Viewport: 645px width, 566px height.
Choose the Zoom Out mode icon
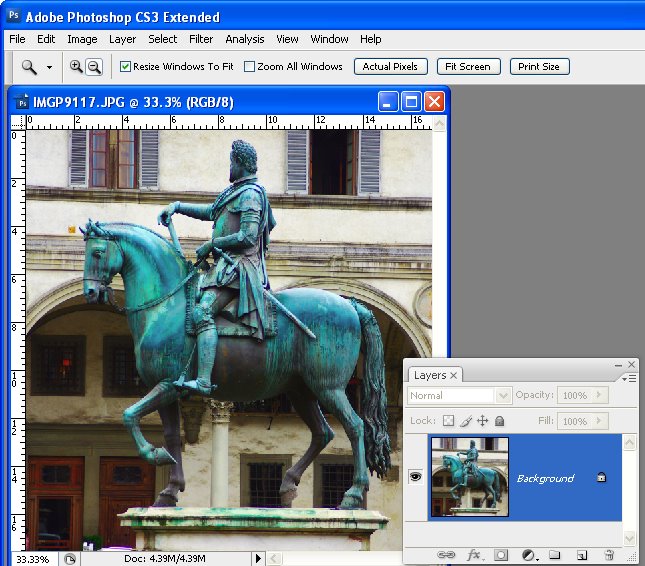[x=94, y=67]
